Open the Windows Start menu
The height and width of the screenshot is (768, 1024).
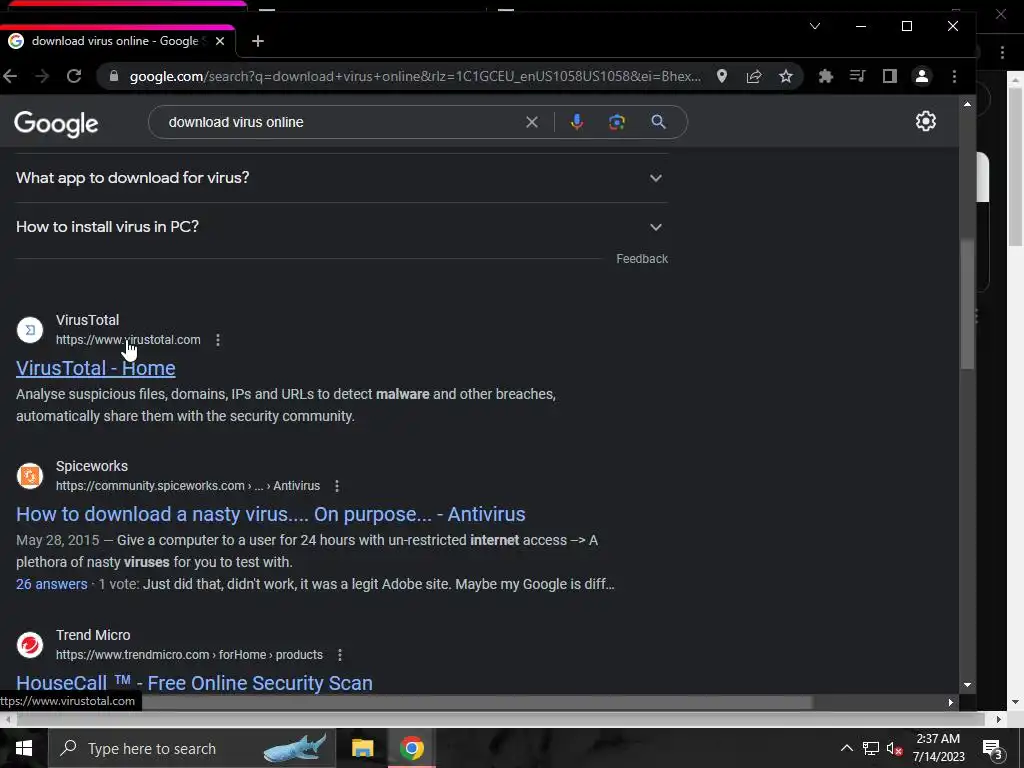tap(24, 748)
